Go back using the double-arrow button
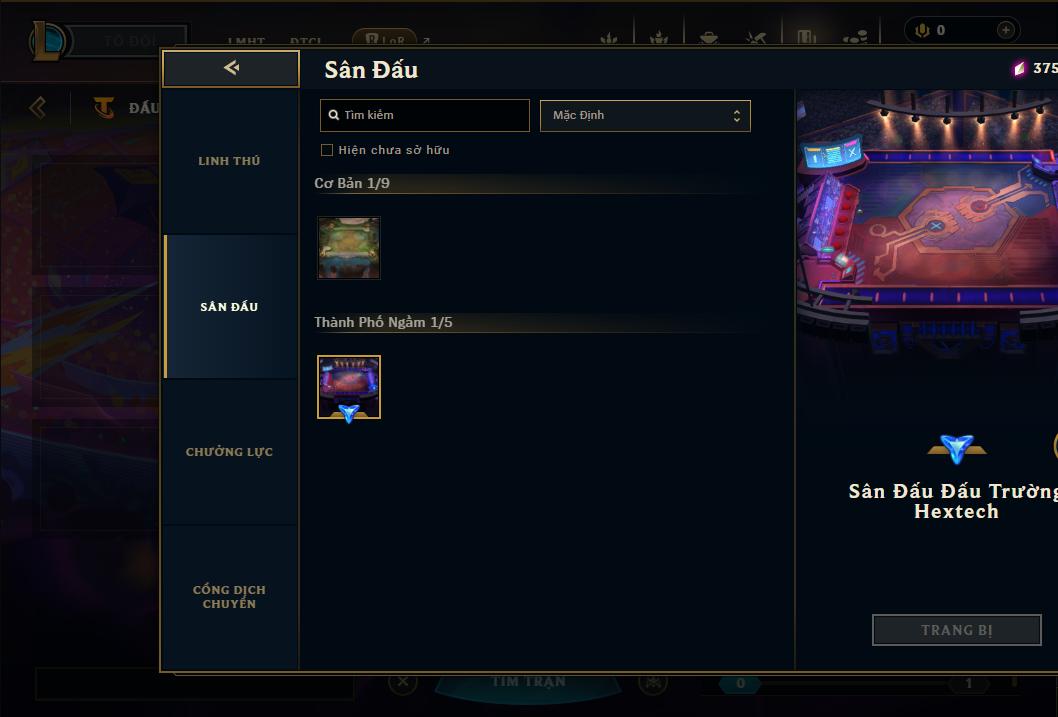This screenshot has width=1058, height=717. click(231, 68)
